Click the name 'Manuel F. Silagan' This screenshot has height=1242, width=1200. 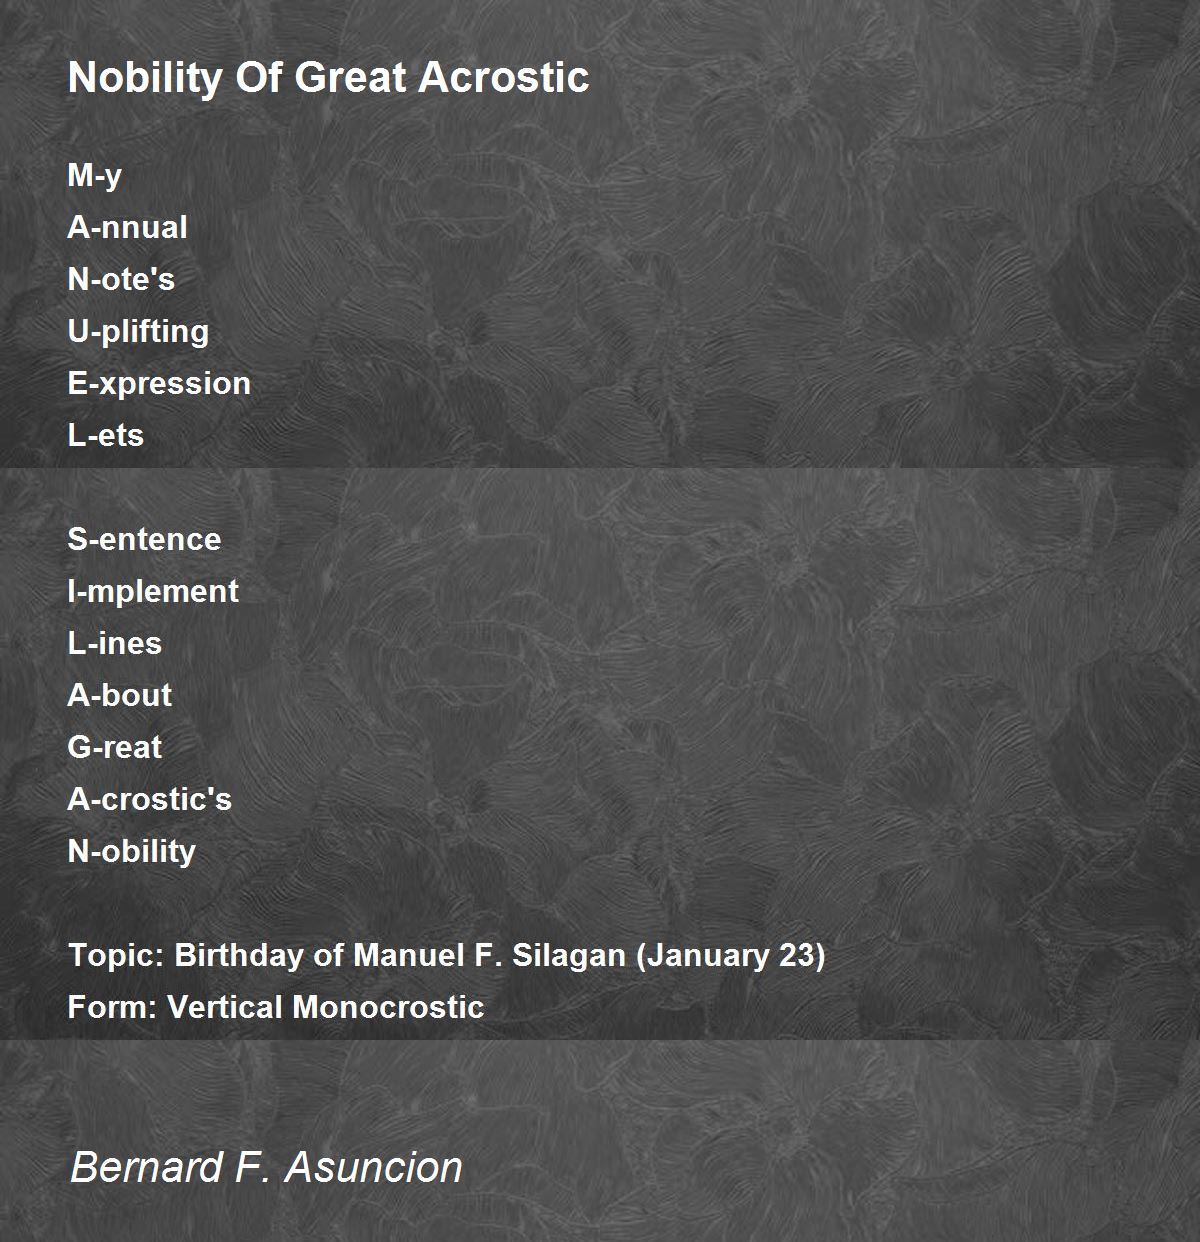490,956
